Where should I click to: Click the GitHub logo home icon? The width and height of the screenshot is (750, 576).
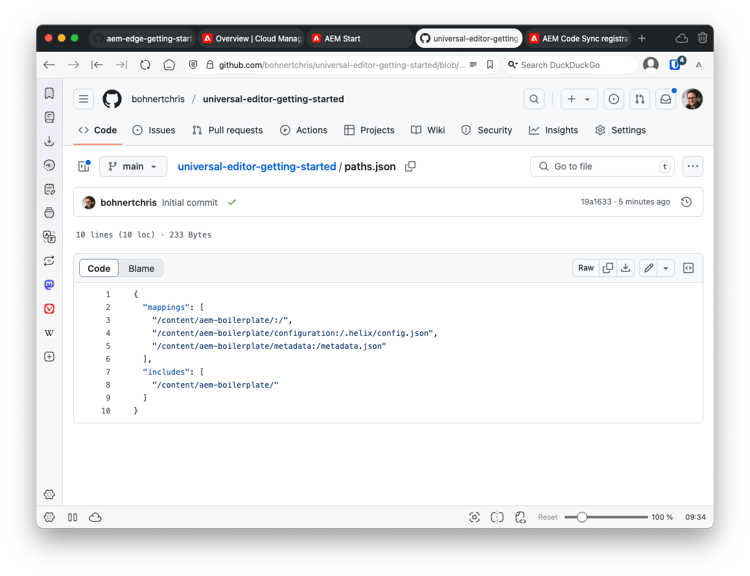(x=112, y=99)
